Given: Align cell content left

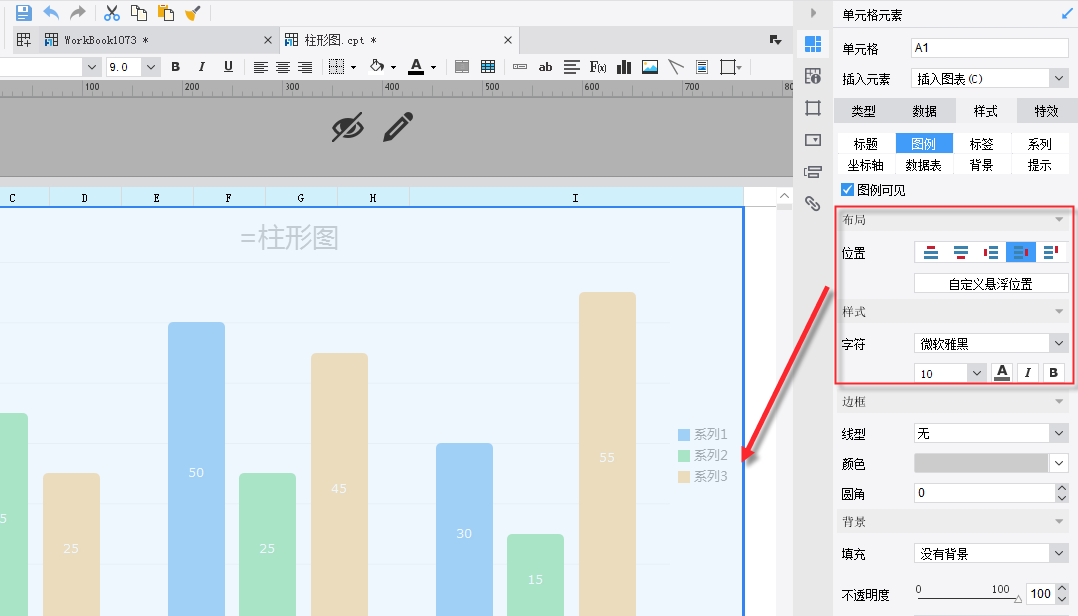Looking at the screenshot, I should [261, 67].
